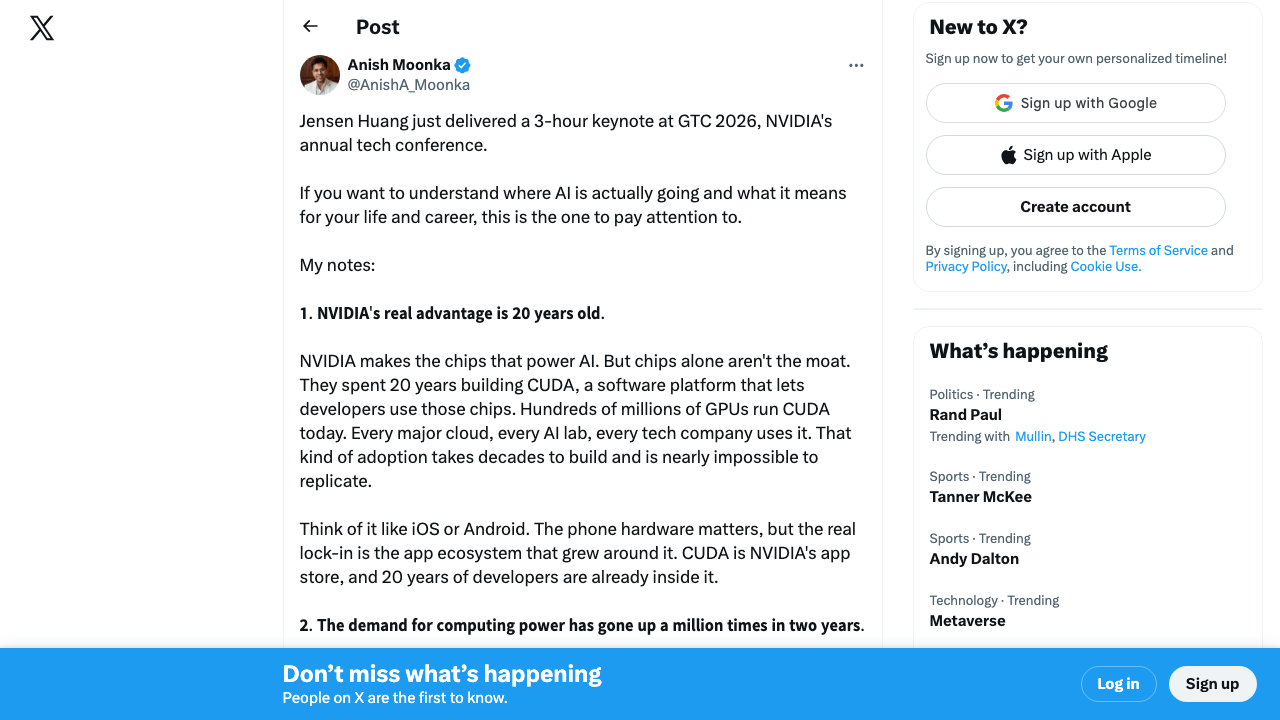
Task: Open the post's three-dot more menu
Action: point(856,65)
